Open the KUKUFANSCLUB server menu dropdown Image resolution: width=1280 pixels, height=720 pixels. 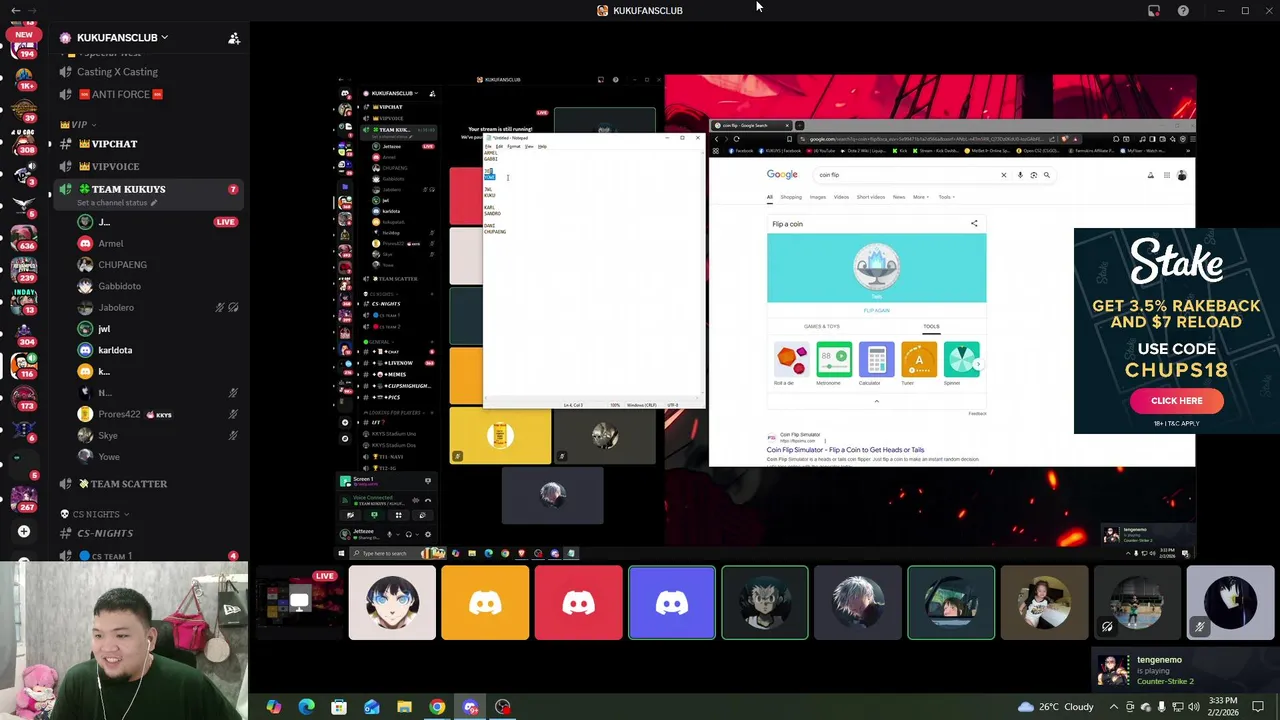[122, 37]
